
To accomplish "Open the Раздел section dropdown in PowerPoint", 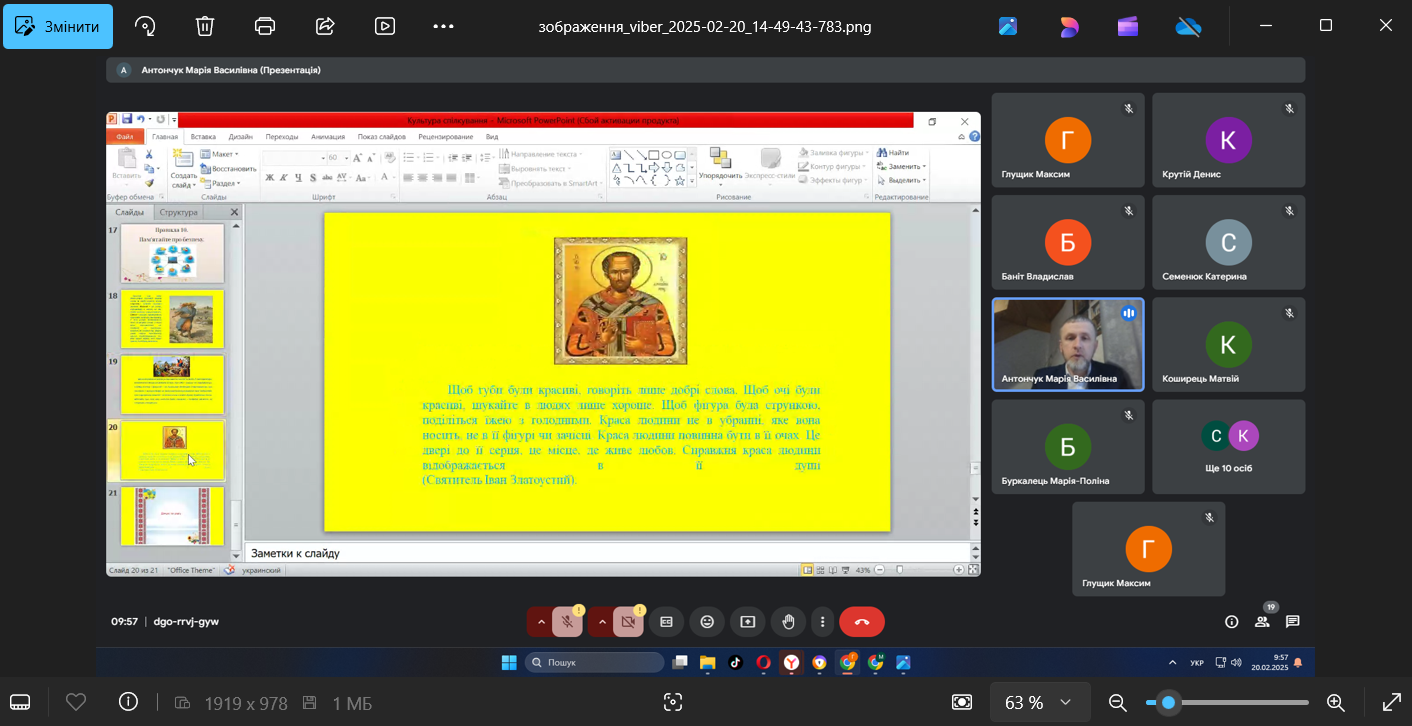I will (x=219, y=183).
